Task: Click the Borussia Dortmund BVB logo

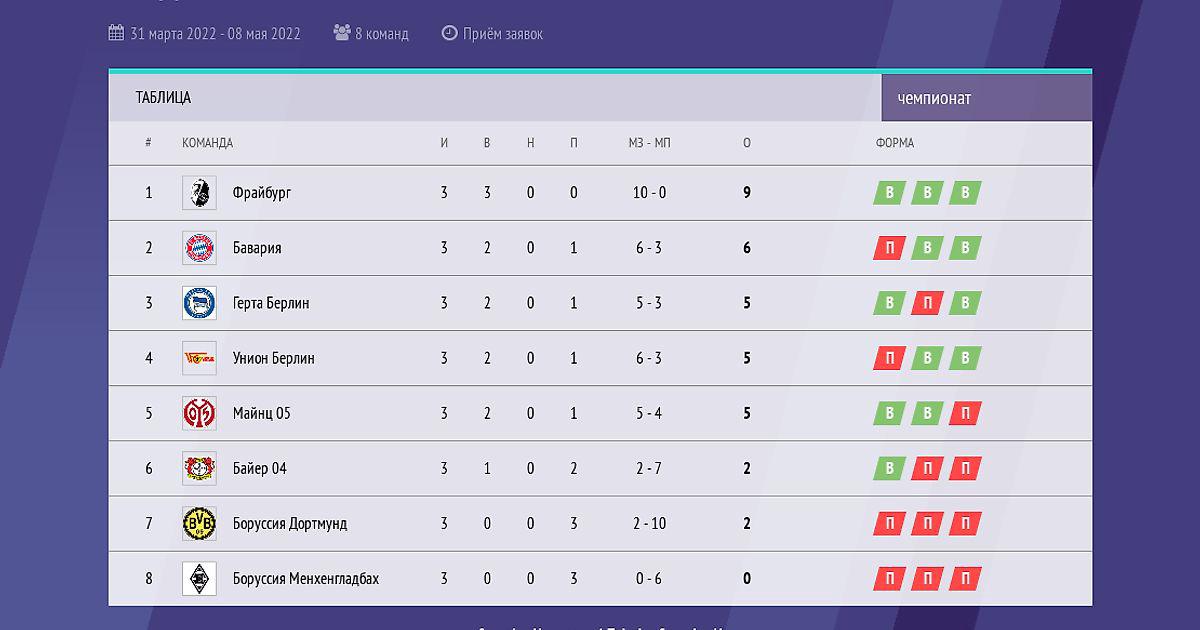Action: (x=199, y=523)
